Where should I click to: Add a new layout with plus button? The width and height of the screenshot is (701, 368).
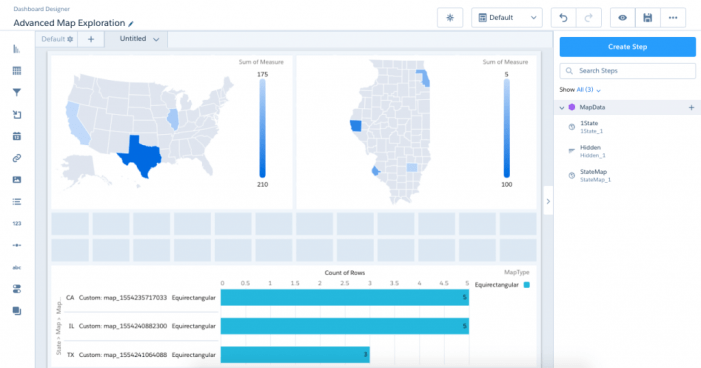tap(91, 39)
